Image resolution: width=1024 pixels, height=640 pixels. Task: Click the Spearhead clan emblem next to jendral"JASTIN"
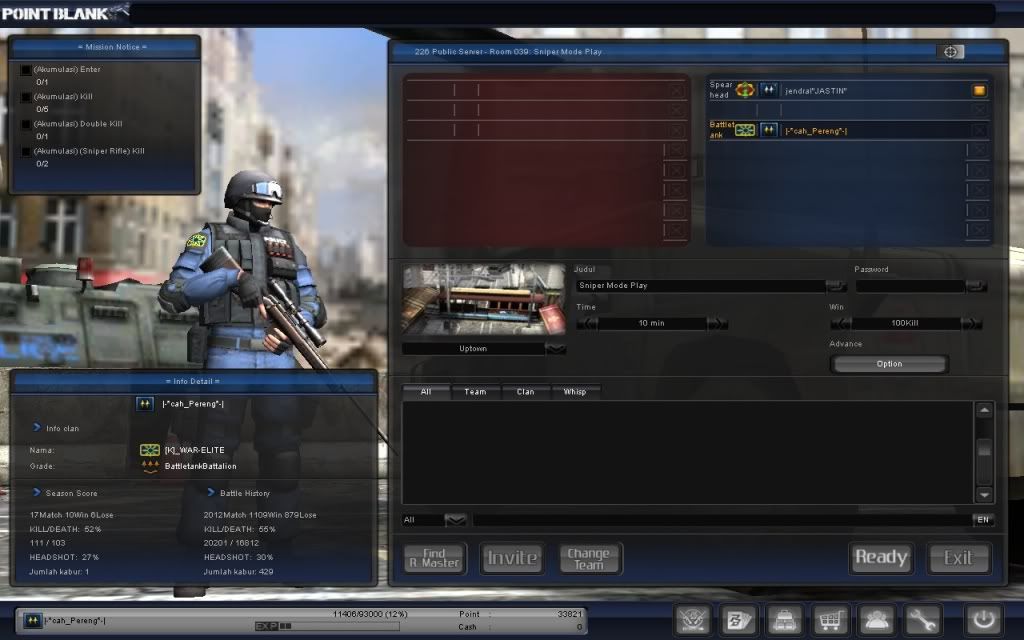tap(745, 90)
